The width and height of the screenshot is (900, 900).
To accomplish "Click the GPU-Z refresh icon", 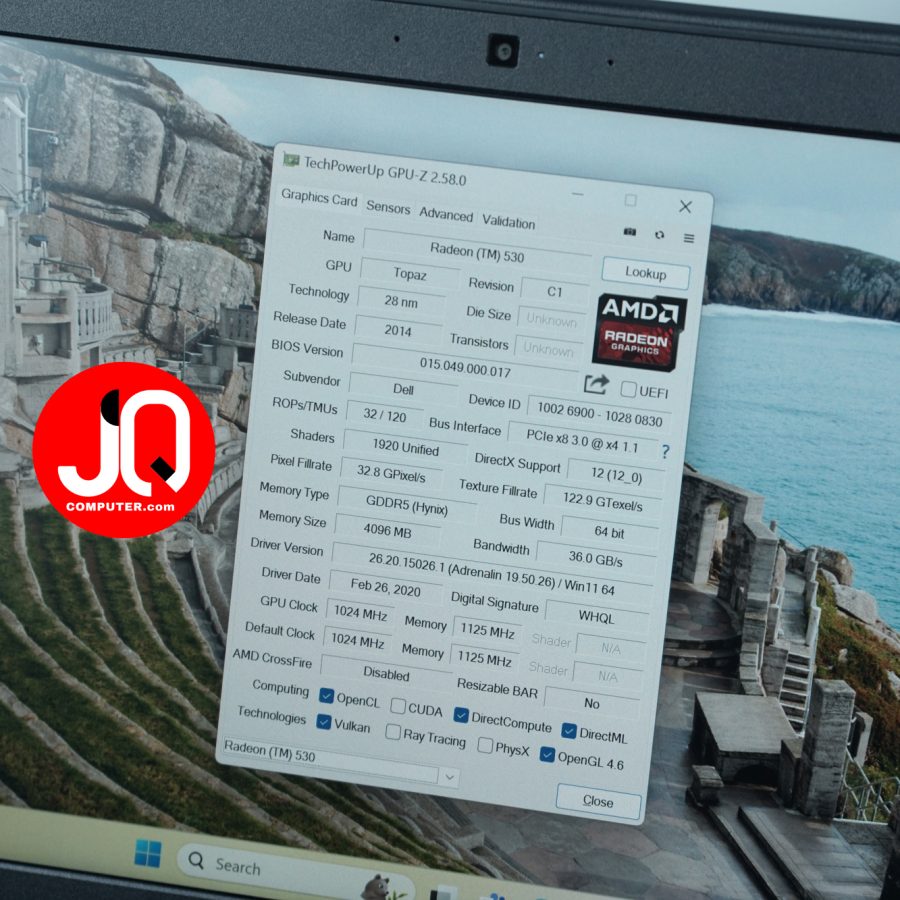I will [x=660, y=234].
